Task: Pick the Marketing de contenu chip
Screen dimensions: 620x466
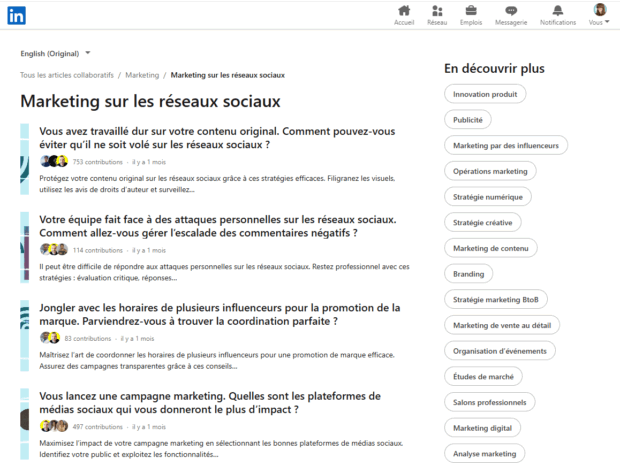Action: 491,248
